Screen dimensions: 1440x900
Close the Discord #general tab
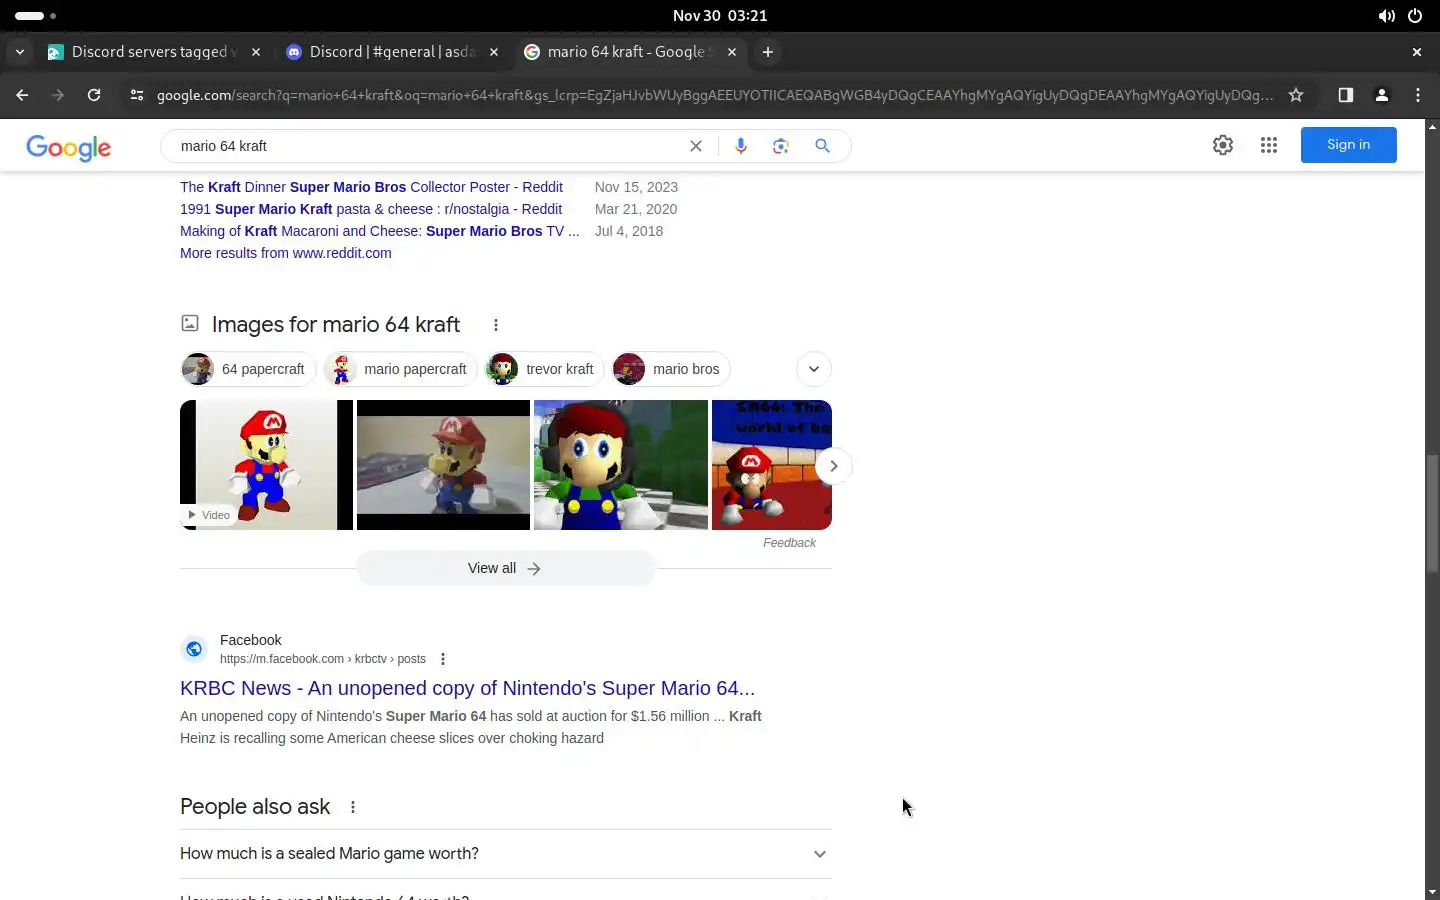(x=494, y=52)
